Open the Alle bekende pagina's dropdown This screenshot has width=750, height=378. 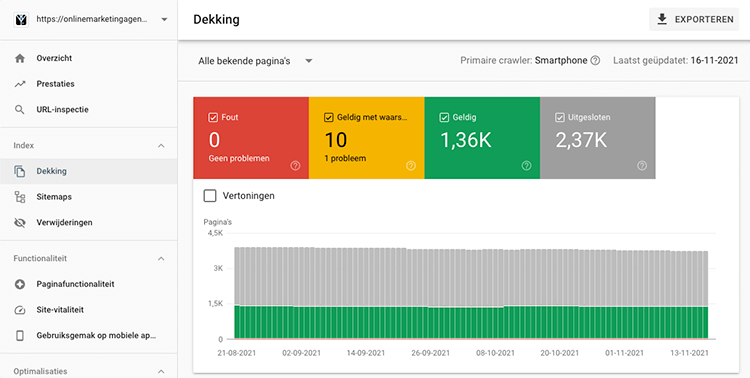pos(255,61)
